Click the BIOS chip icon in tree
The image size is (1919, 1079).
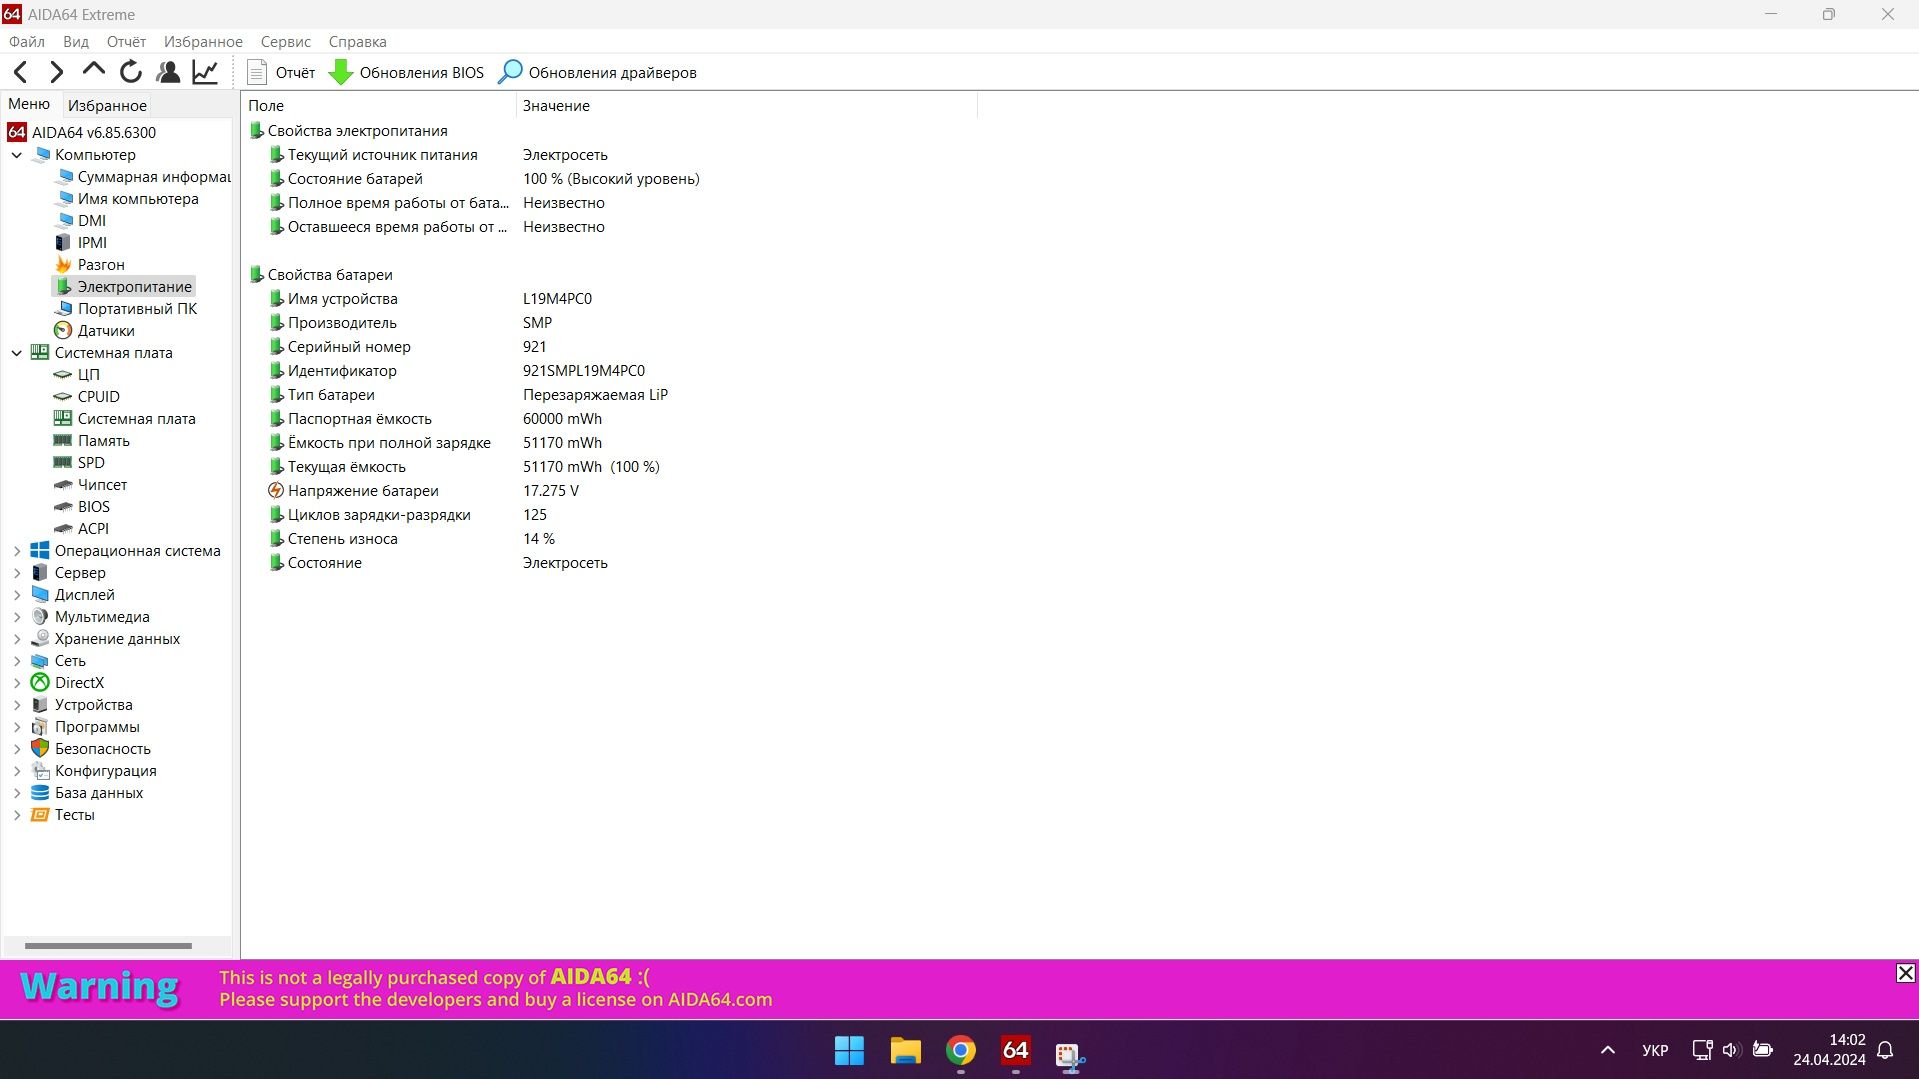click(63, 507)
